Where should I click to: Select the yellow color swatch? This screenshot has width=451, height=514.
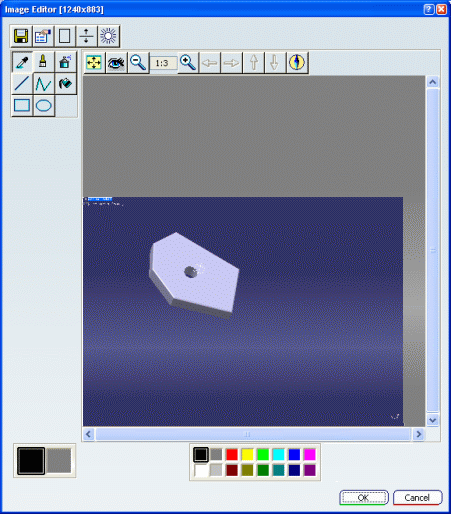tap(248, 454)
